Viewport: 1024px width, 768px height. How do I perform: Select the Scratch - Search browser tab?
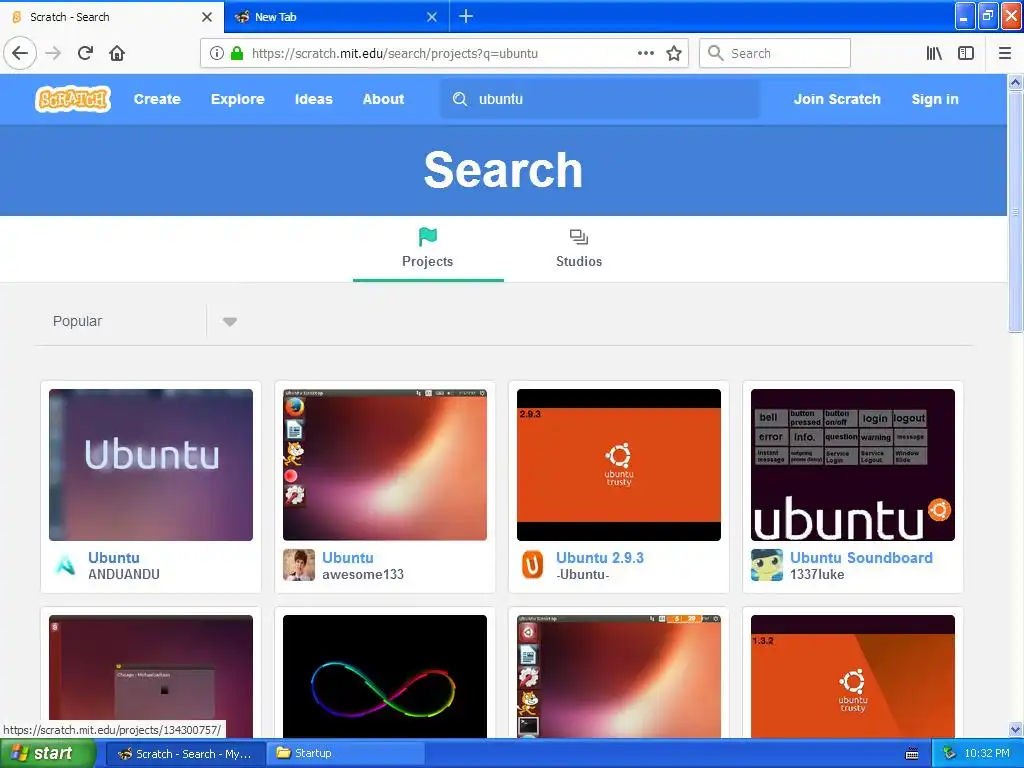click(112, 17)
